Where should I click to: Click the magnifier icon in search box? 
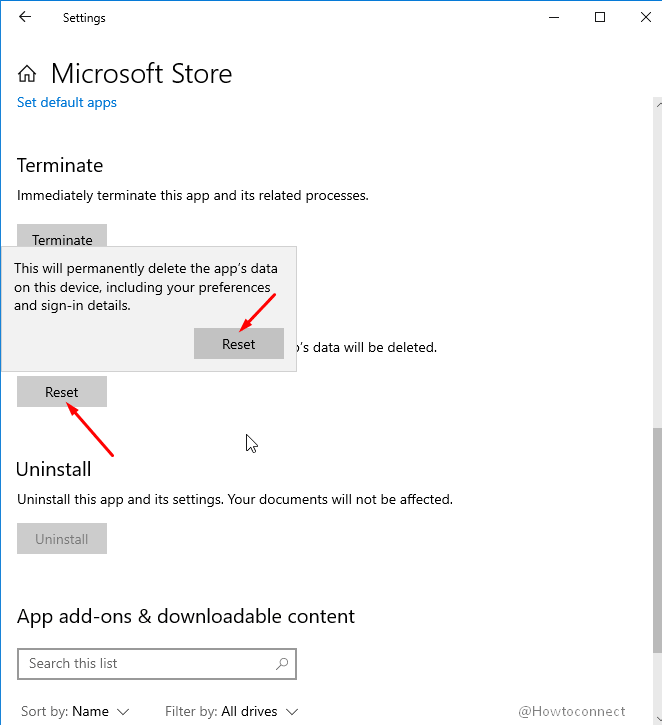pyautogui.click(x=282, y=664)
